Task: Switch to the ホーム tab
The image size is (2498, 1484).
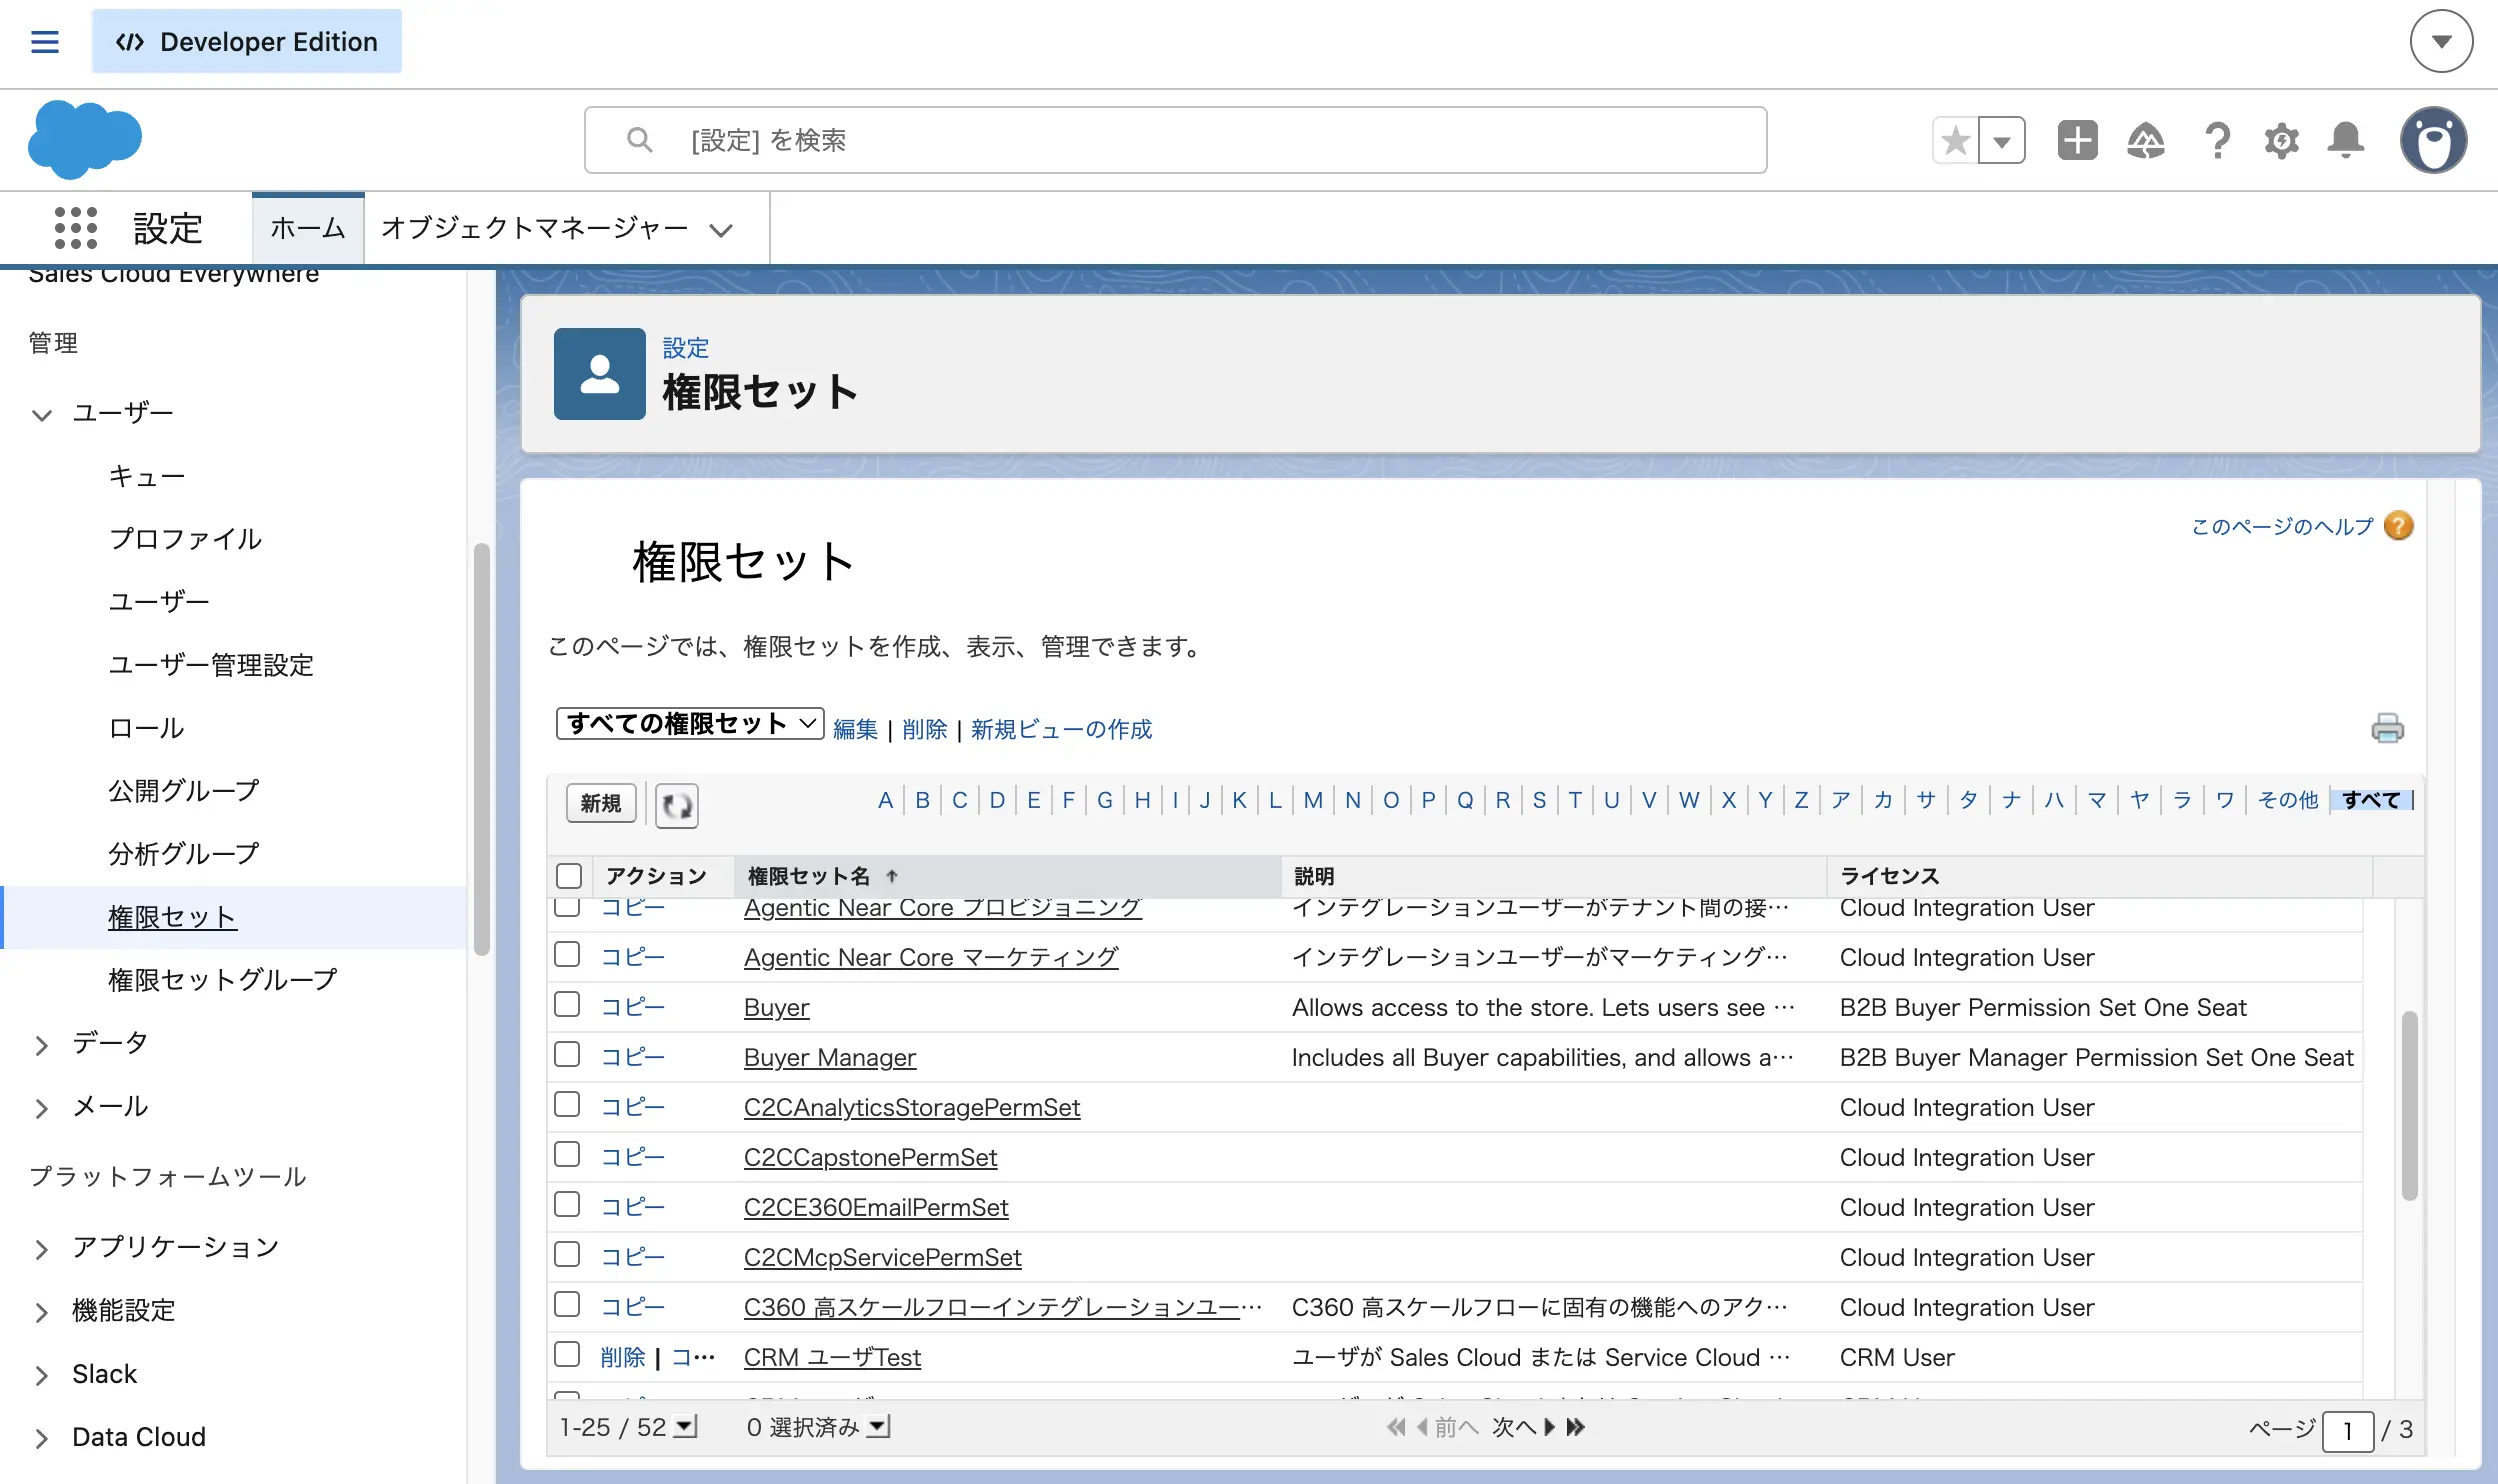Action: pos(308,228)
